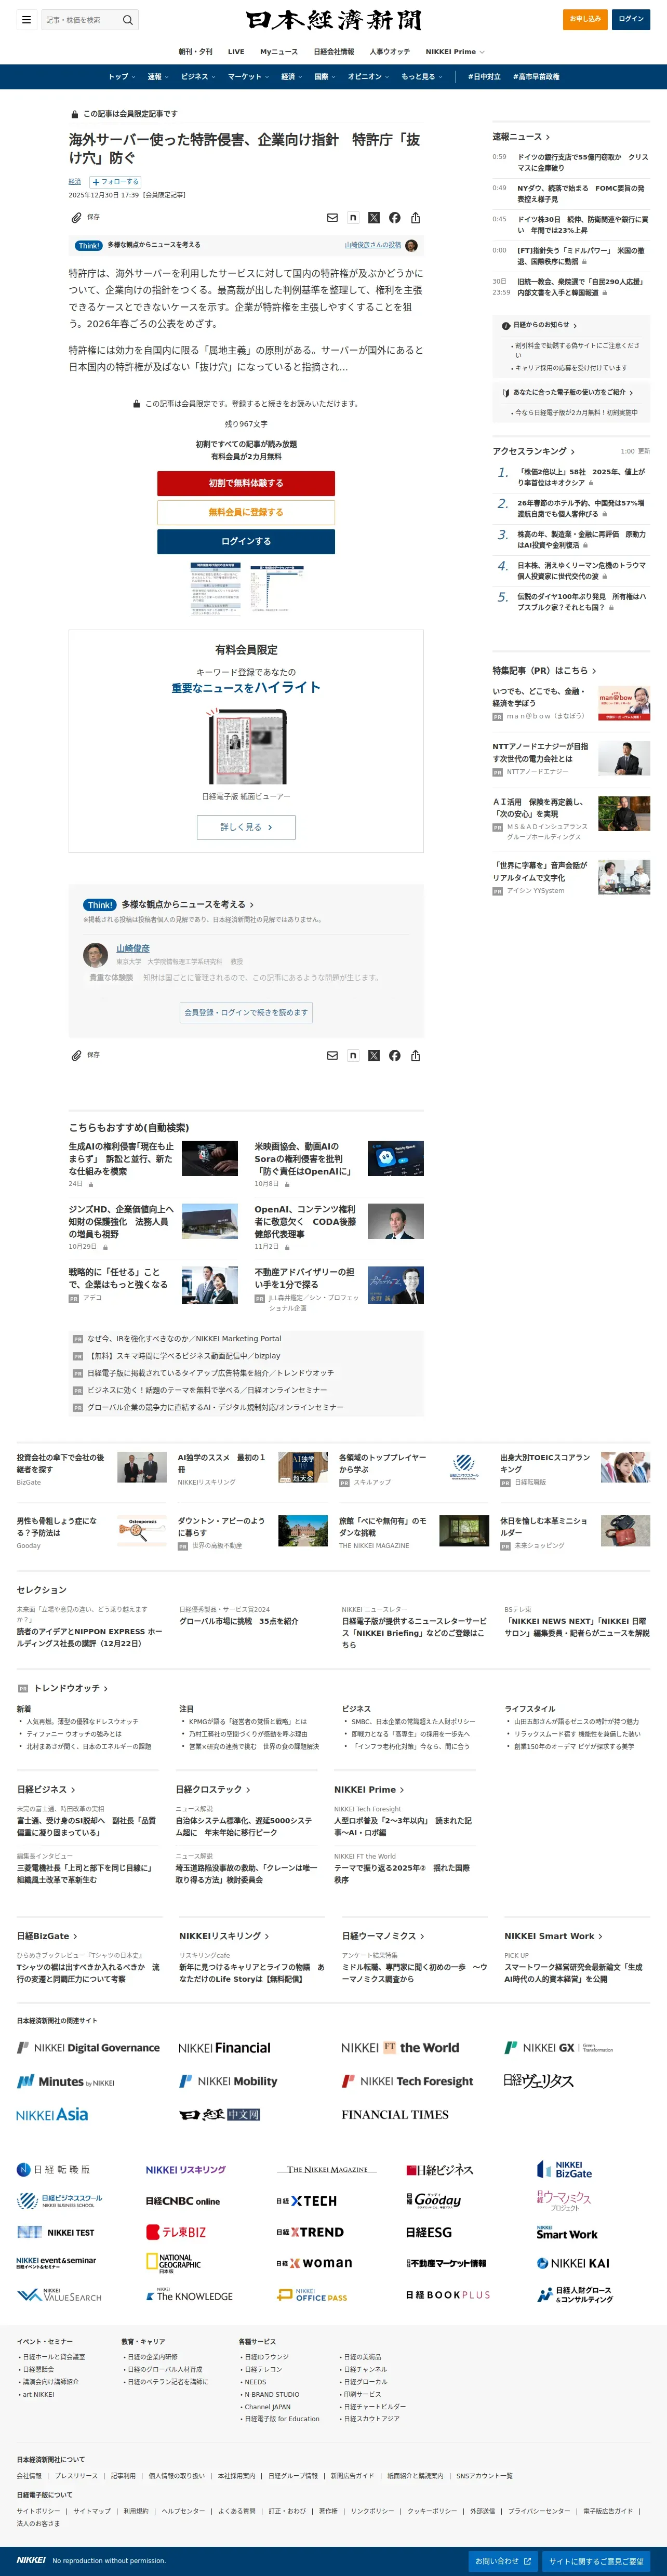This screenshot has width=667, height=2576.
Task: Toggle フォローする for the 経済 topic
Action: (x=115, y=182)
